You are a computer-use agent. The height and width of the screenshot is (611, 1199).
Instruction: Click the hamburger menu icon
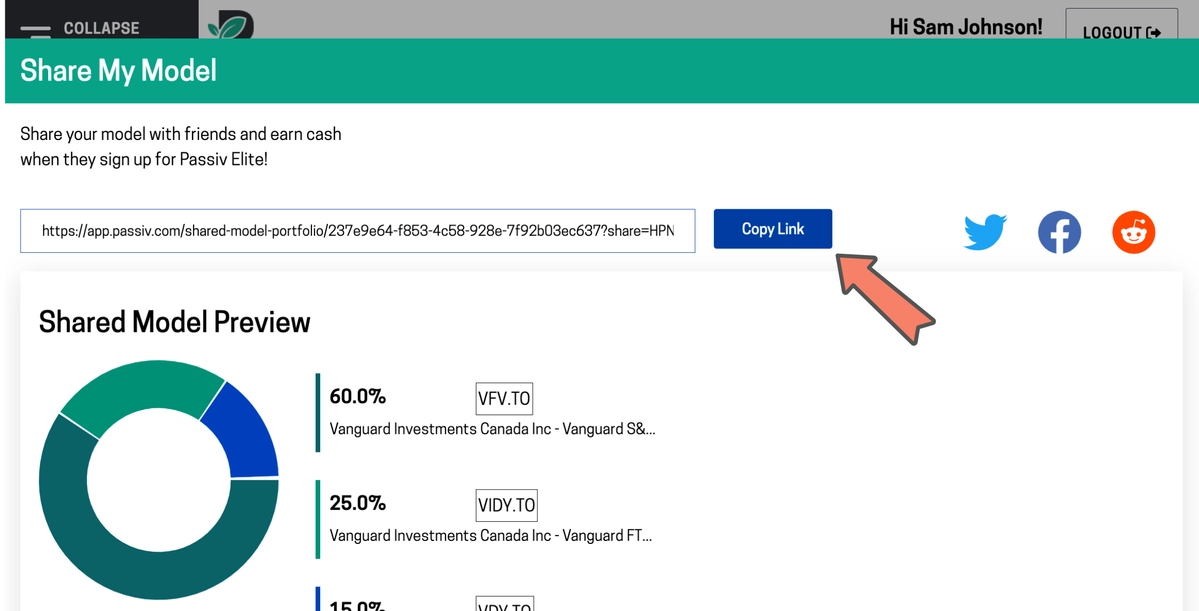(35, 31)
